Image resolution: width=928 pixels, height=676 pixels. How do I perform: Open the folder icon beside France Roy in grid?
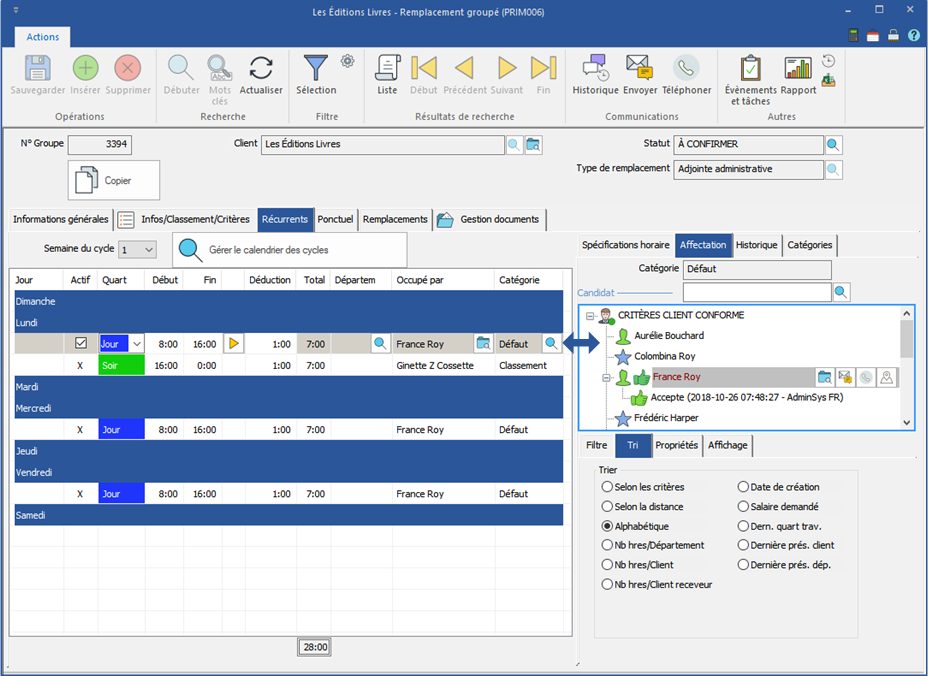[484, 343]
